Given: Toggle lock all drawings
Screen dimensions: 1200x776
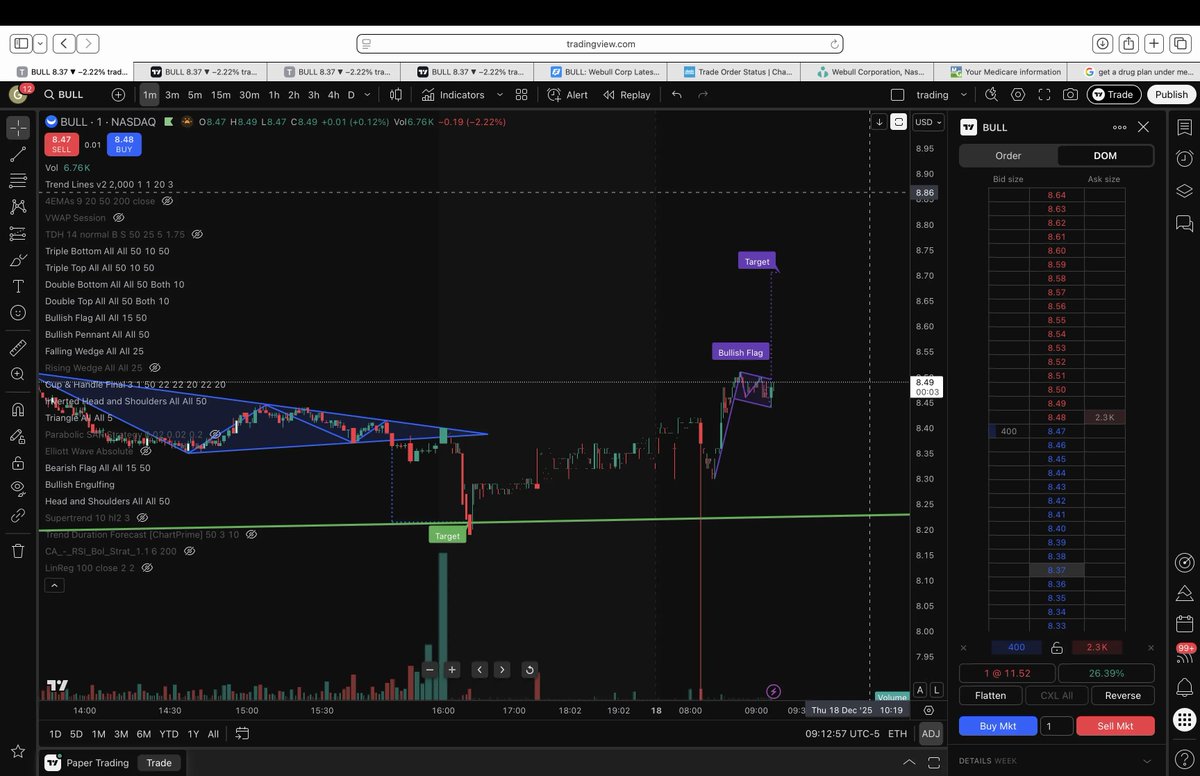Looking at the screenshot, I should [18, 463].
